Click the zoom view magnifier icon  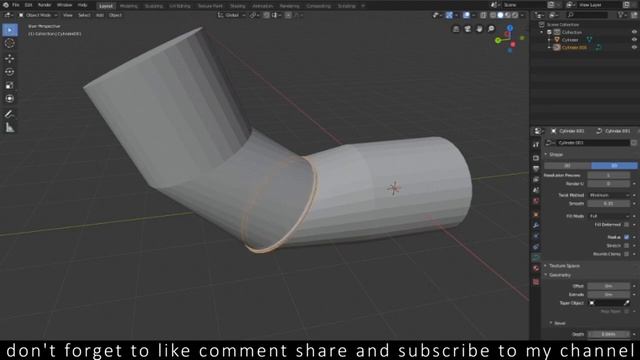491,29
